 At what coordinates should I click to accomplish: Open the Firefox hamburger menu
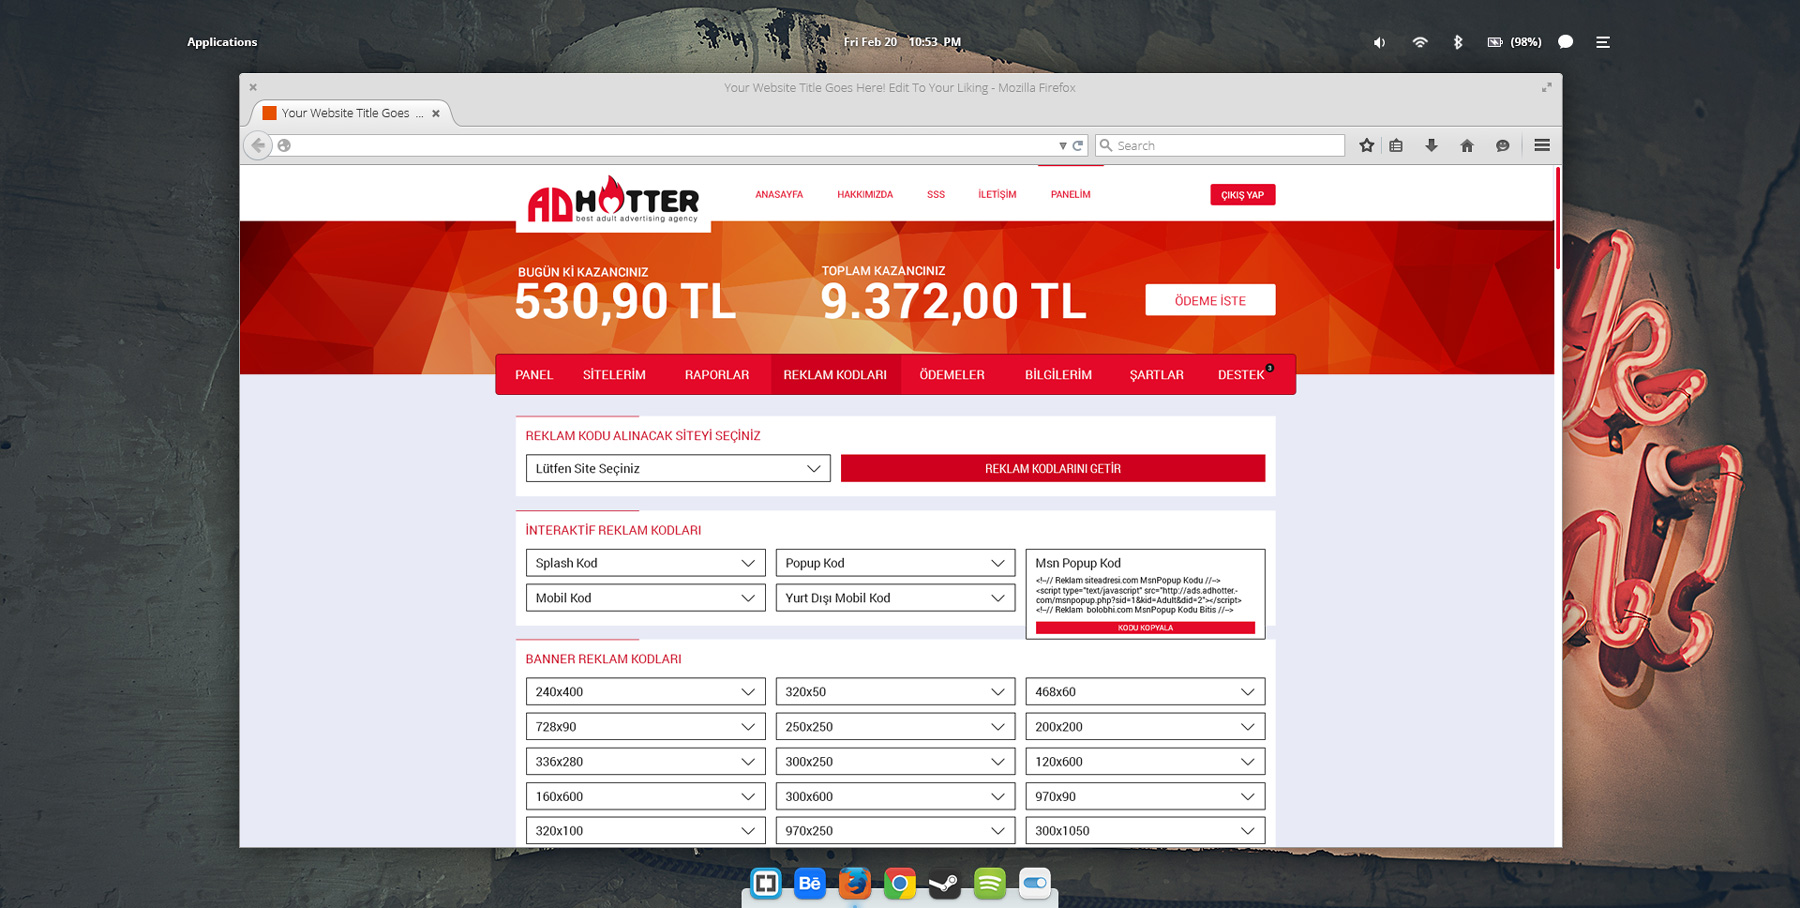coord(1542,145)
